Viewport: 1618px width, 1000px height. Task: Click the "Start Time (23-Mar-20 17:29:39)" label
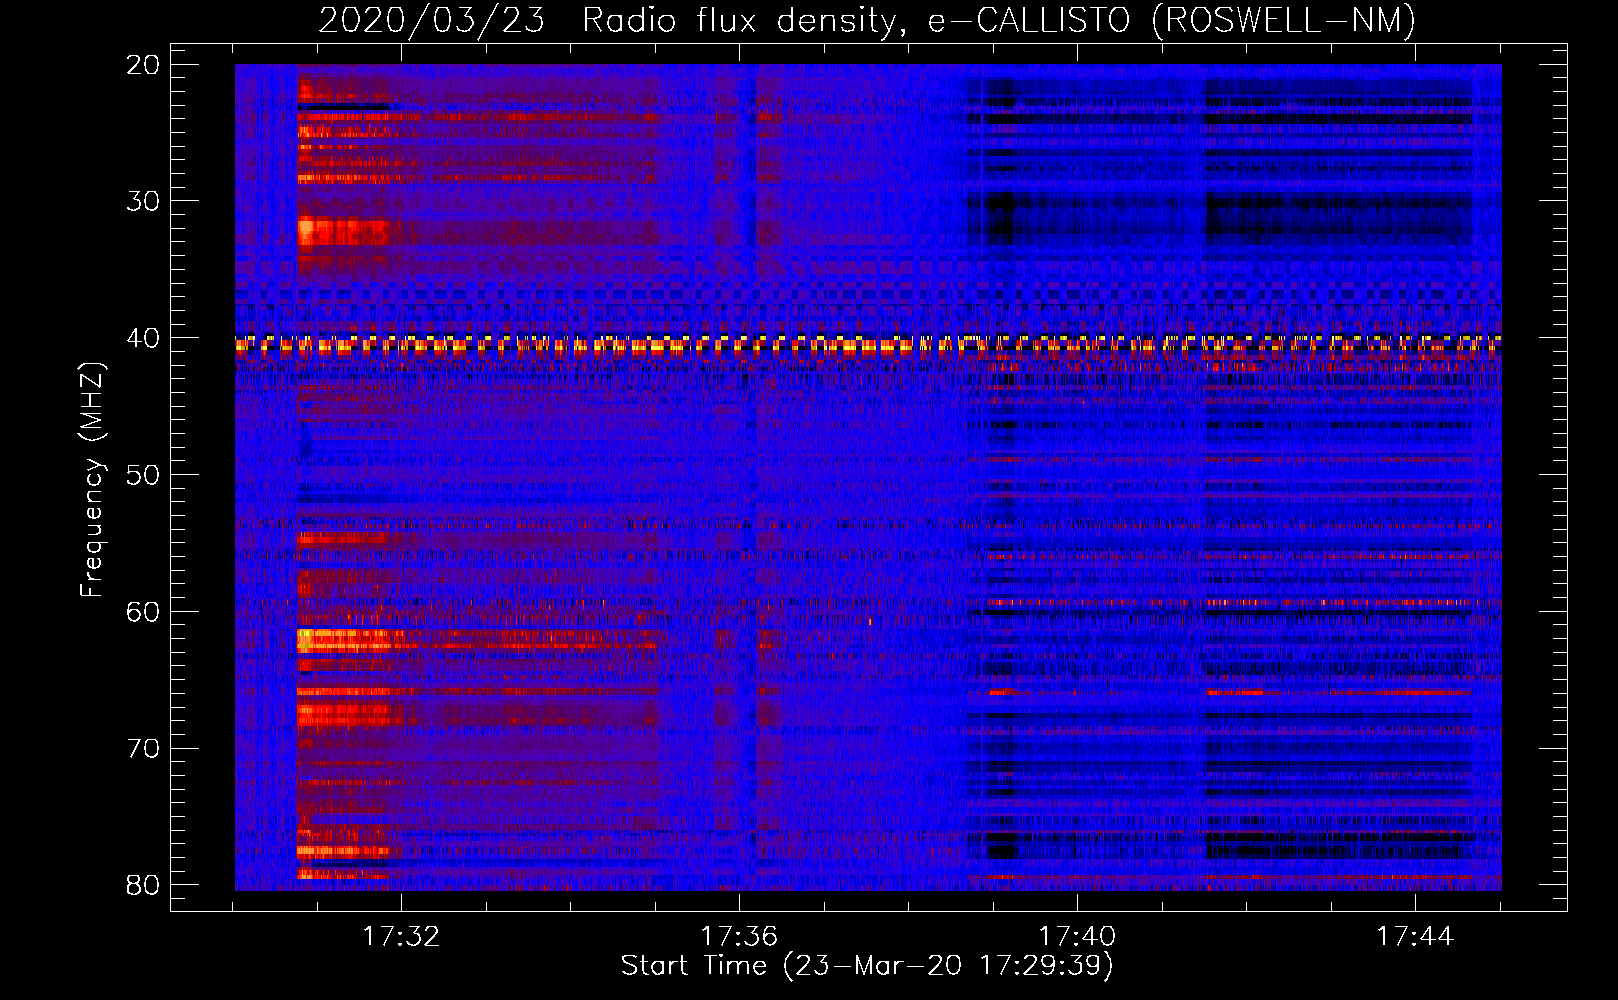867,965
